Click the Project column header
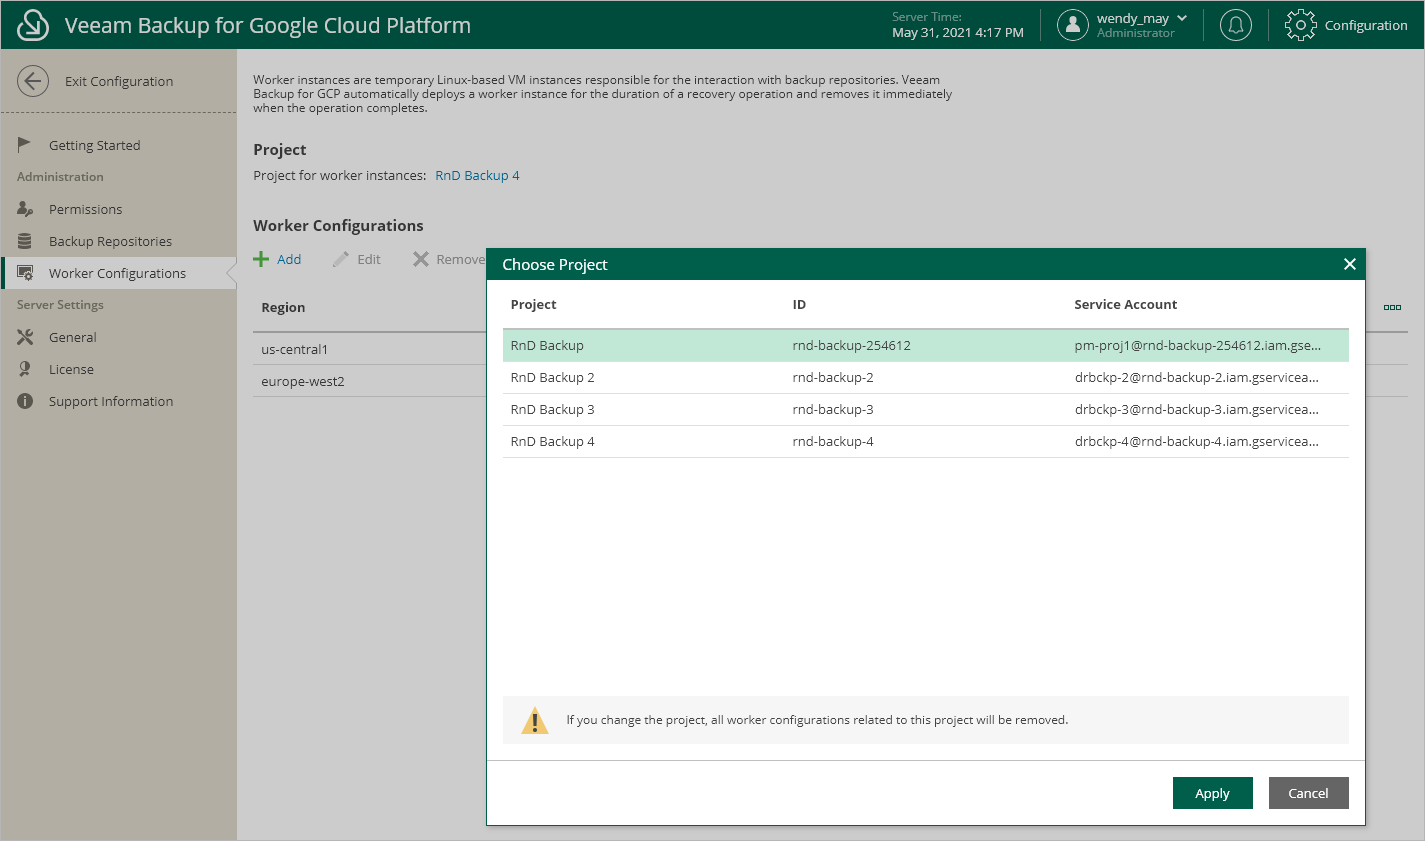Image resolution: width=1425 pixels, height=841 pixels. click(x=533, y=304)
